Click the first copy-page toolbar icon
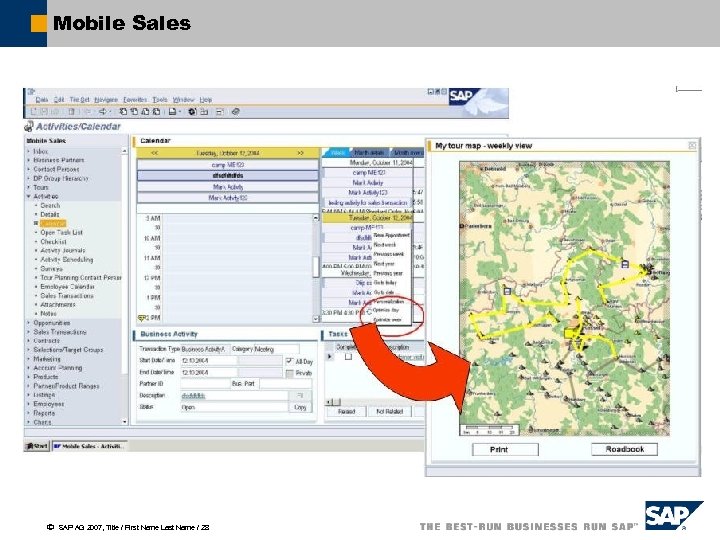The height and width of the screenshot is (540, 720). pos(123,112)
